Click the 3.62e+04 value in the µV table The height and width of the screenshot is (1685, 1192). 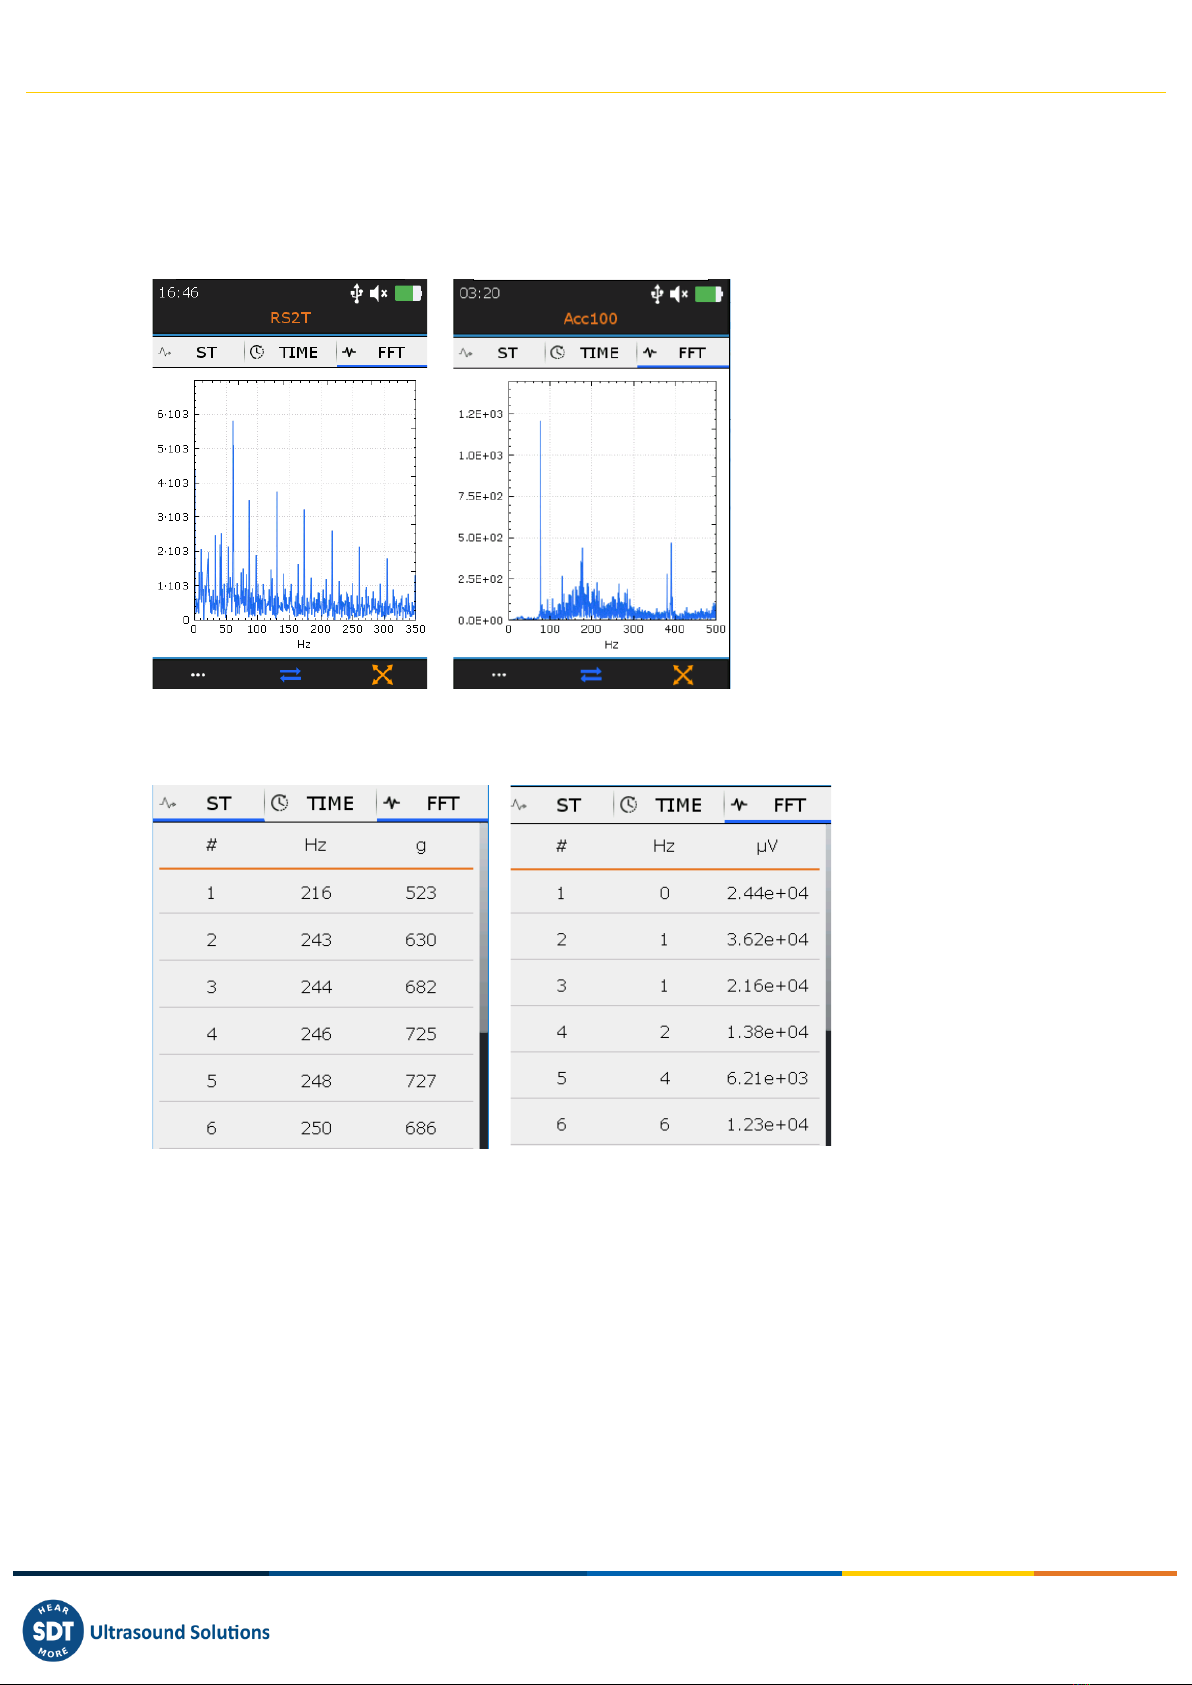coord(767,939)
